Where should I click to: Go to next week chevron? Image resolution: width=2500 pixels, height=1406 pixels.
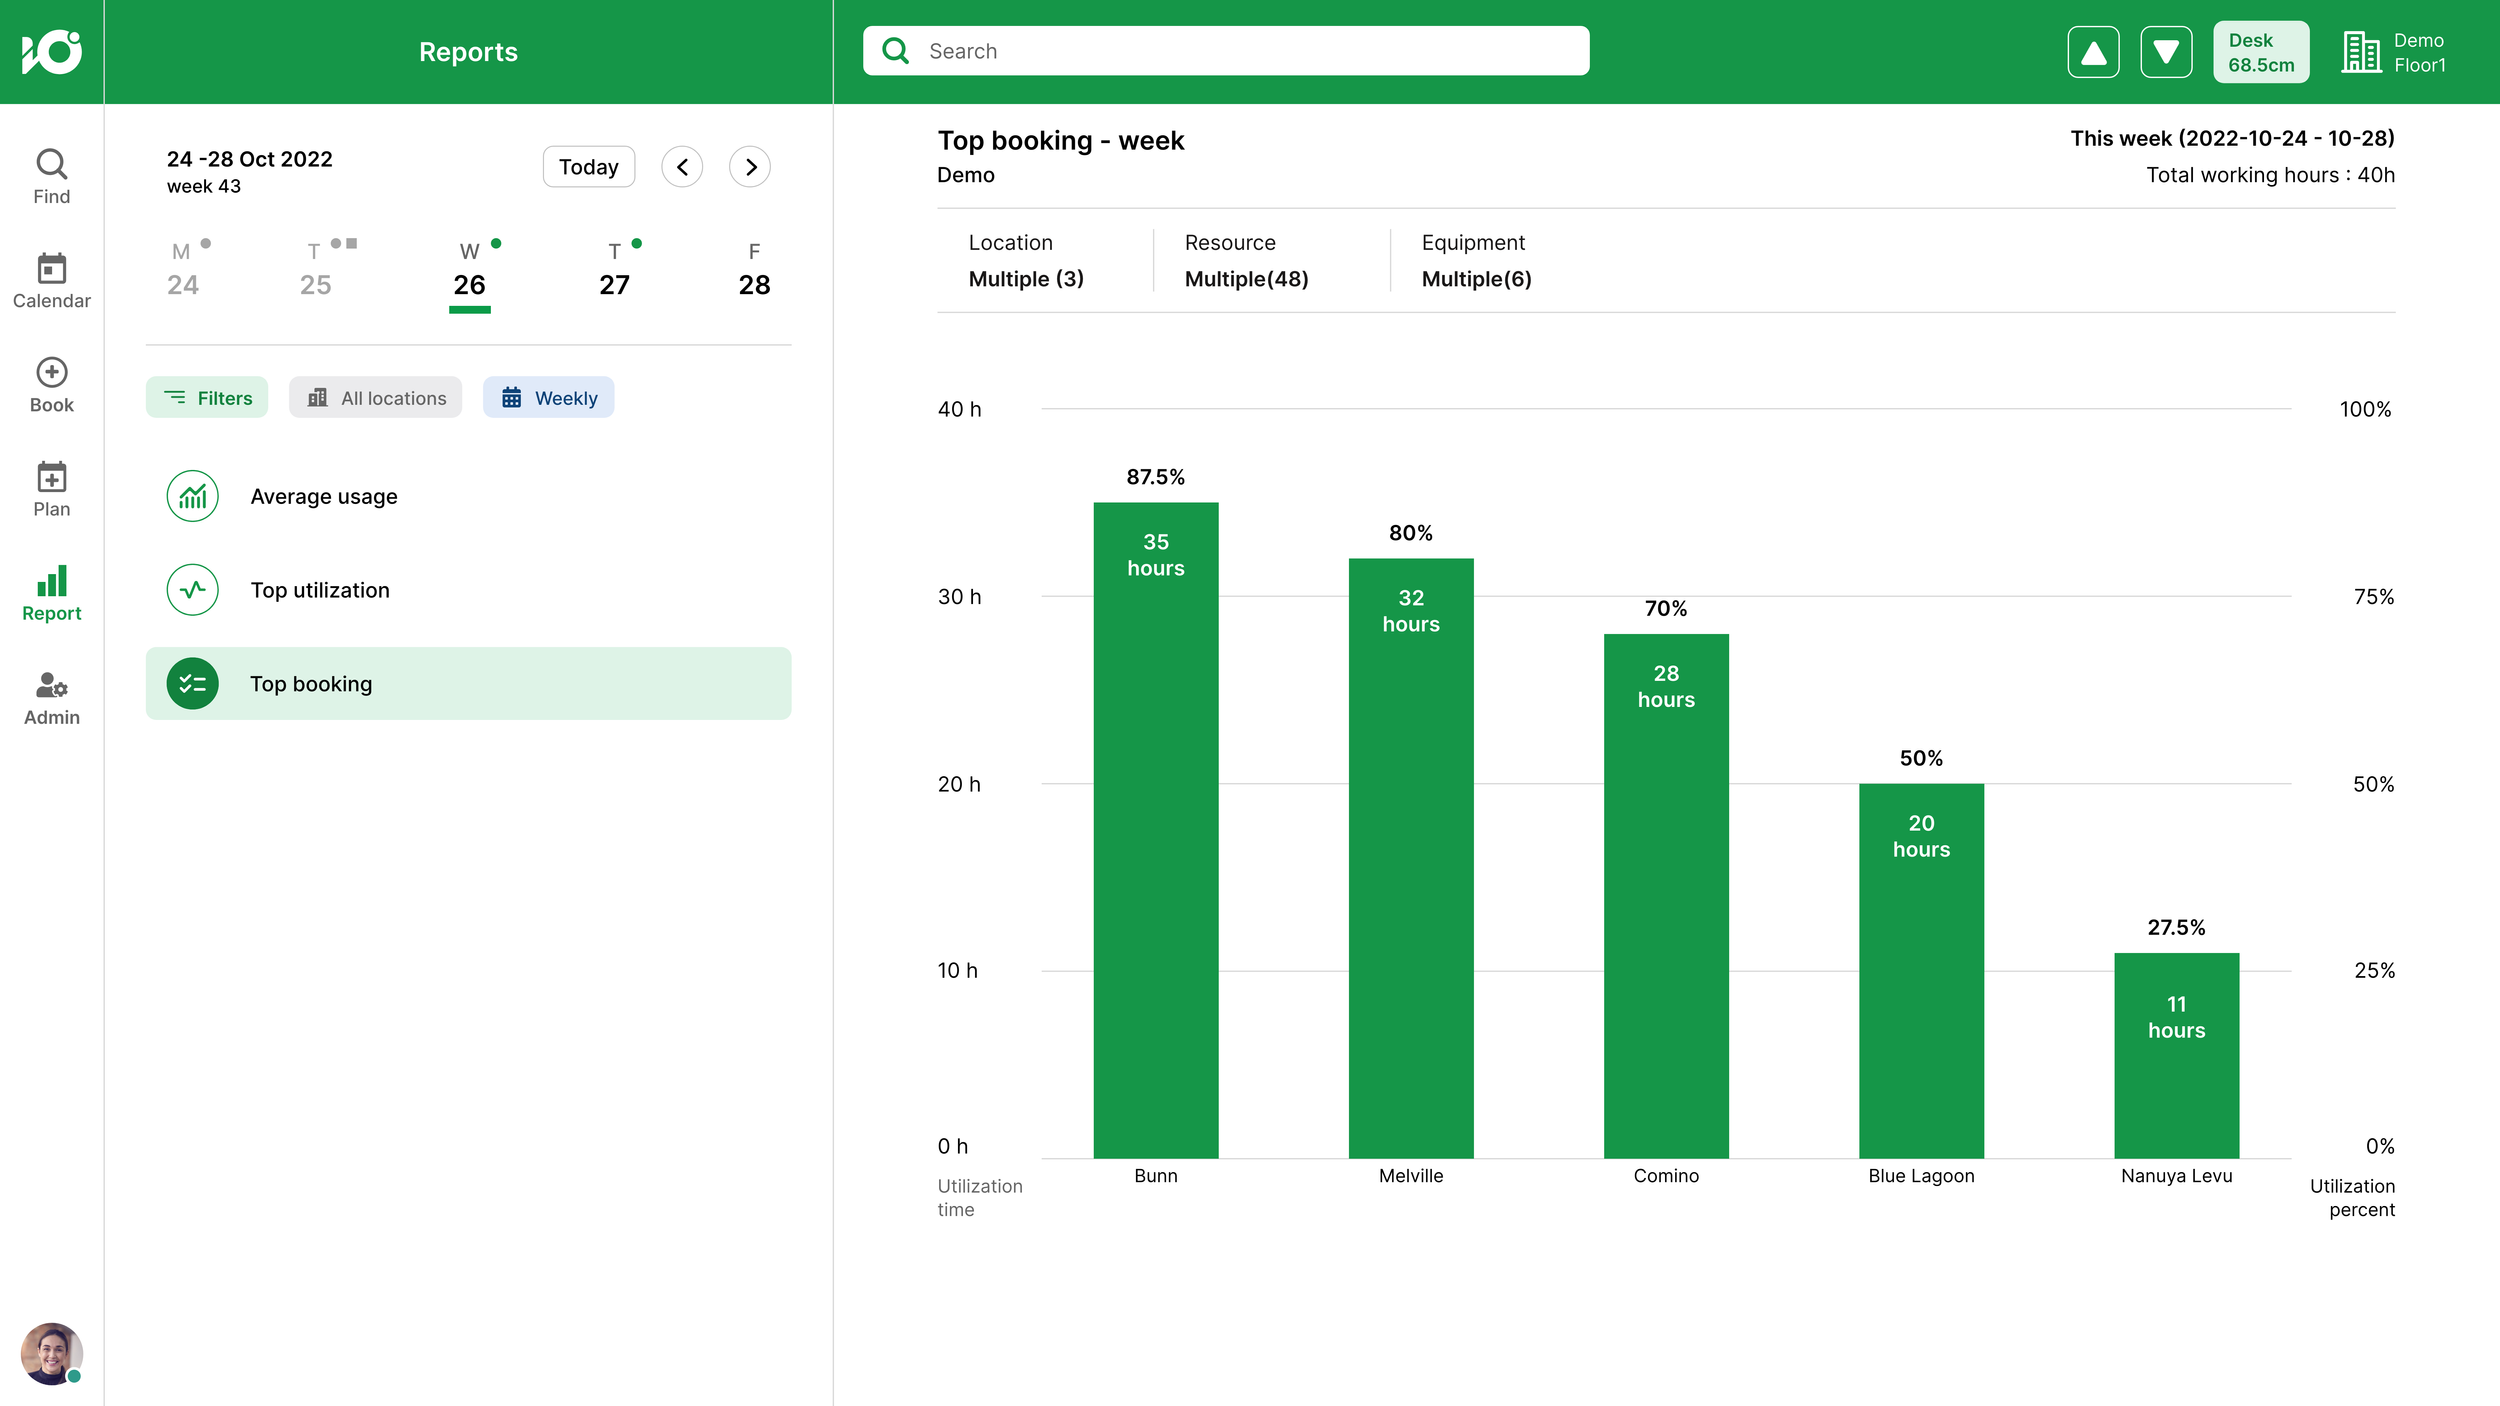(x=750, y=167)
